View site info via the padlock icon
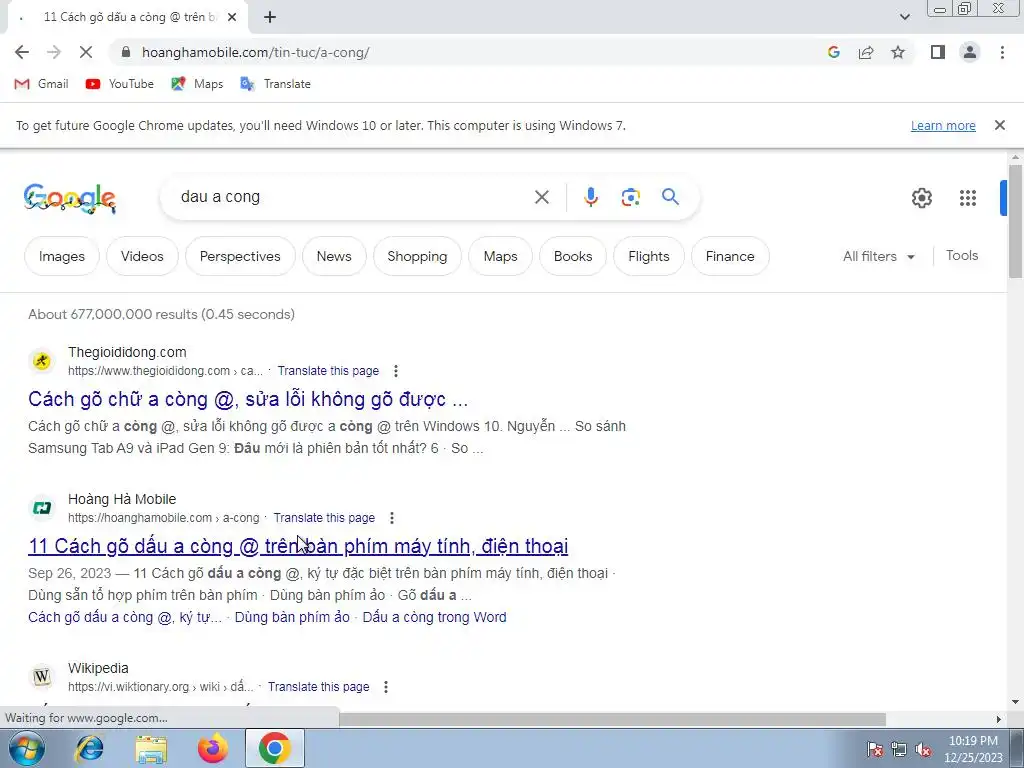This screenshot has height=768, width=1024. [126, 52]
